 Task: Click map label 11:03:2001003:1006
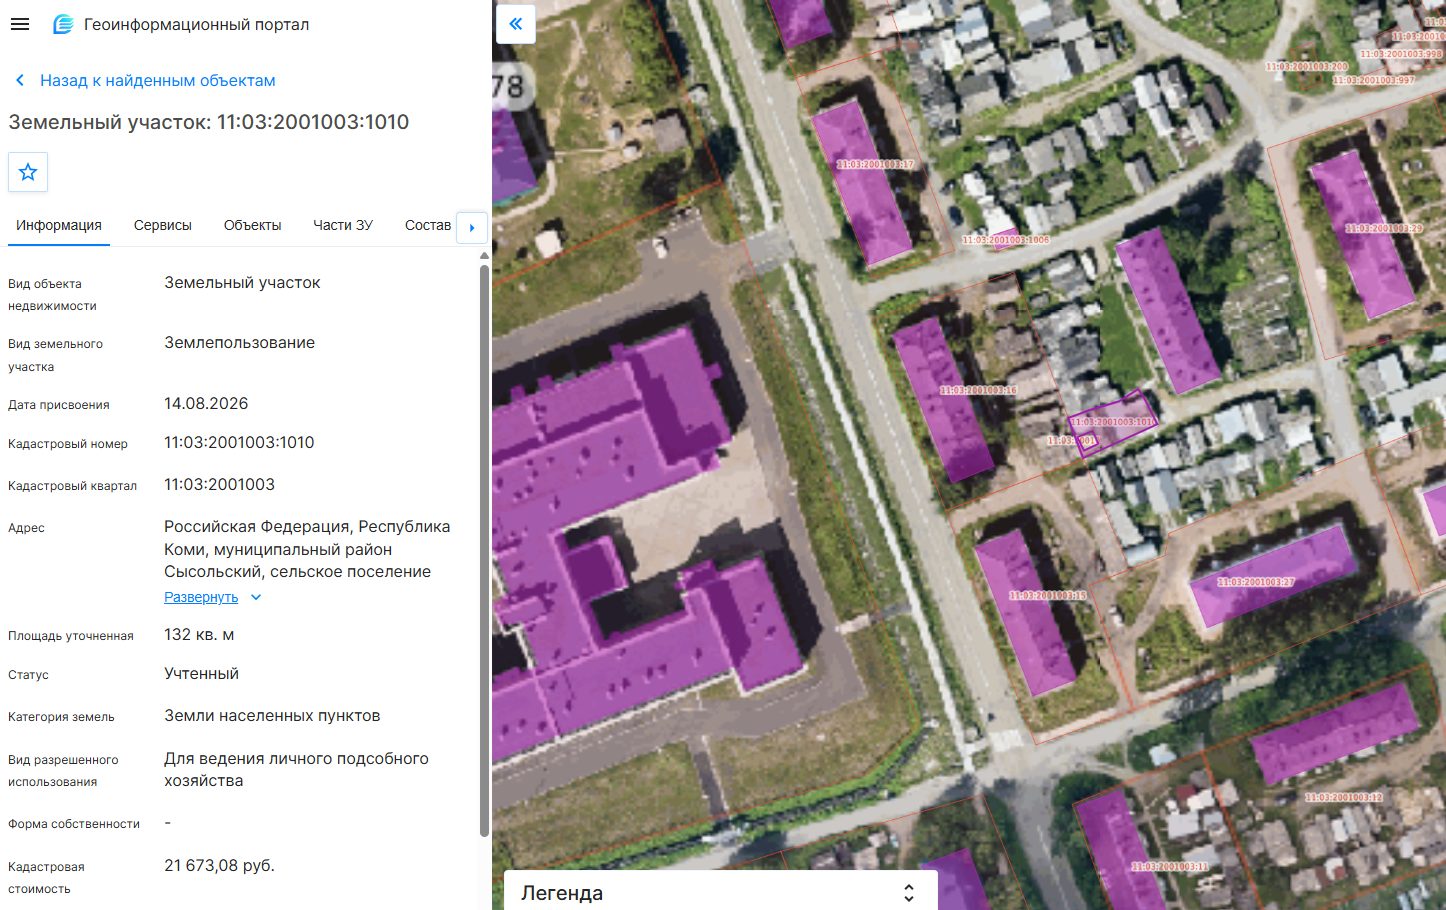1006,240
